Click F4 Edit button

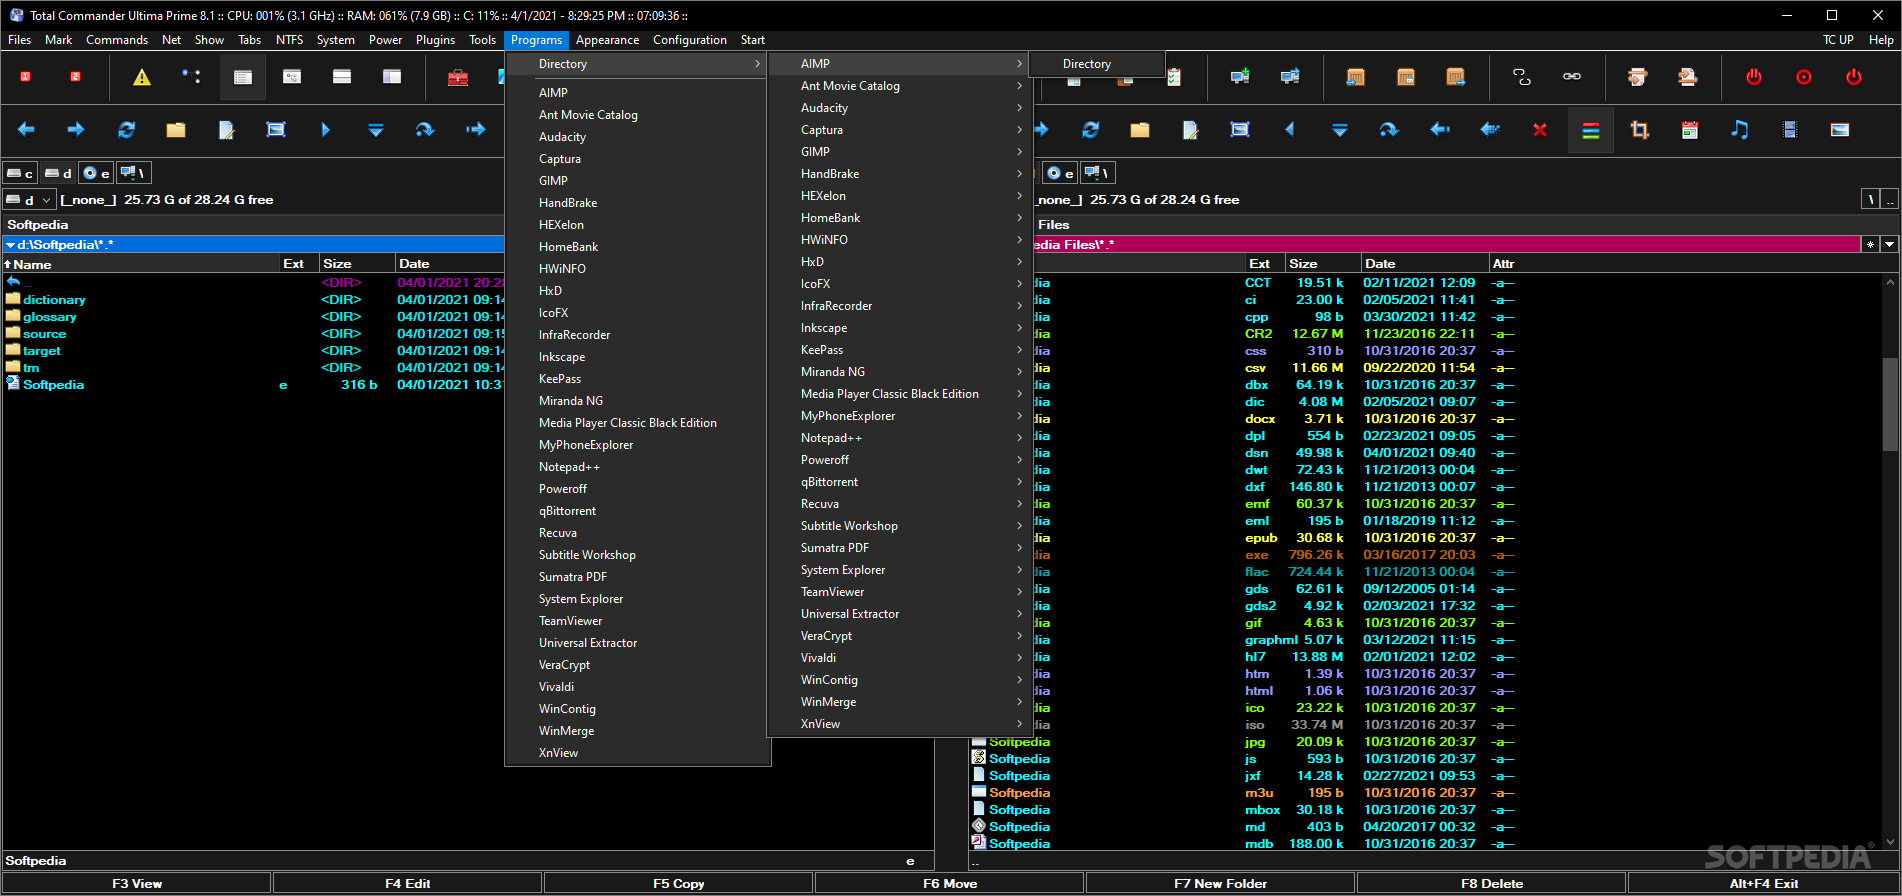coord(408,883)
